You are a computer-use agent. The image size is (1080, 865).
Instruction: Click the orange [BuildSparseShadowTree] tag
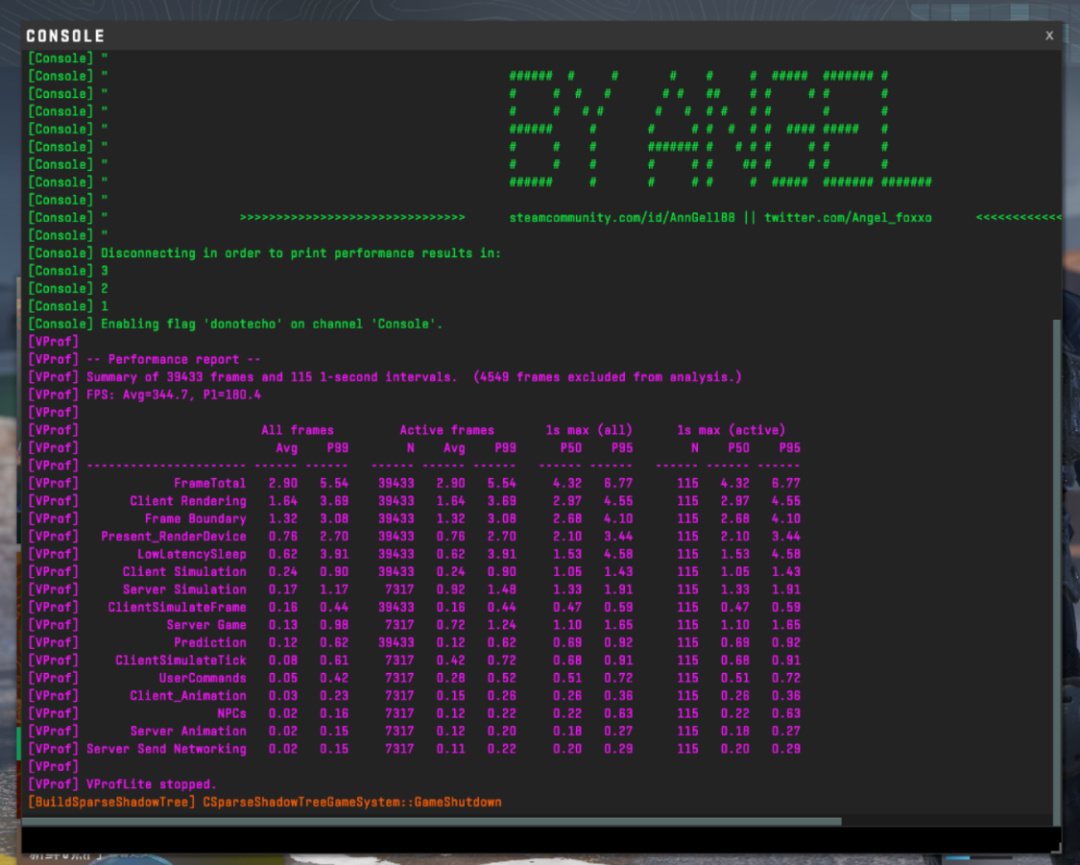112,802
